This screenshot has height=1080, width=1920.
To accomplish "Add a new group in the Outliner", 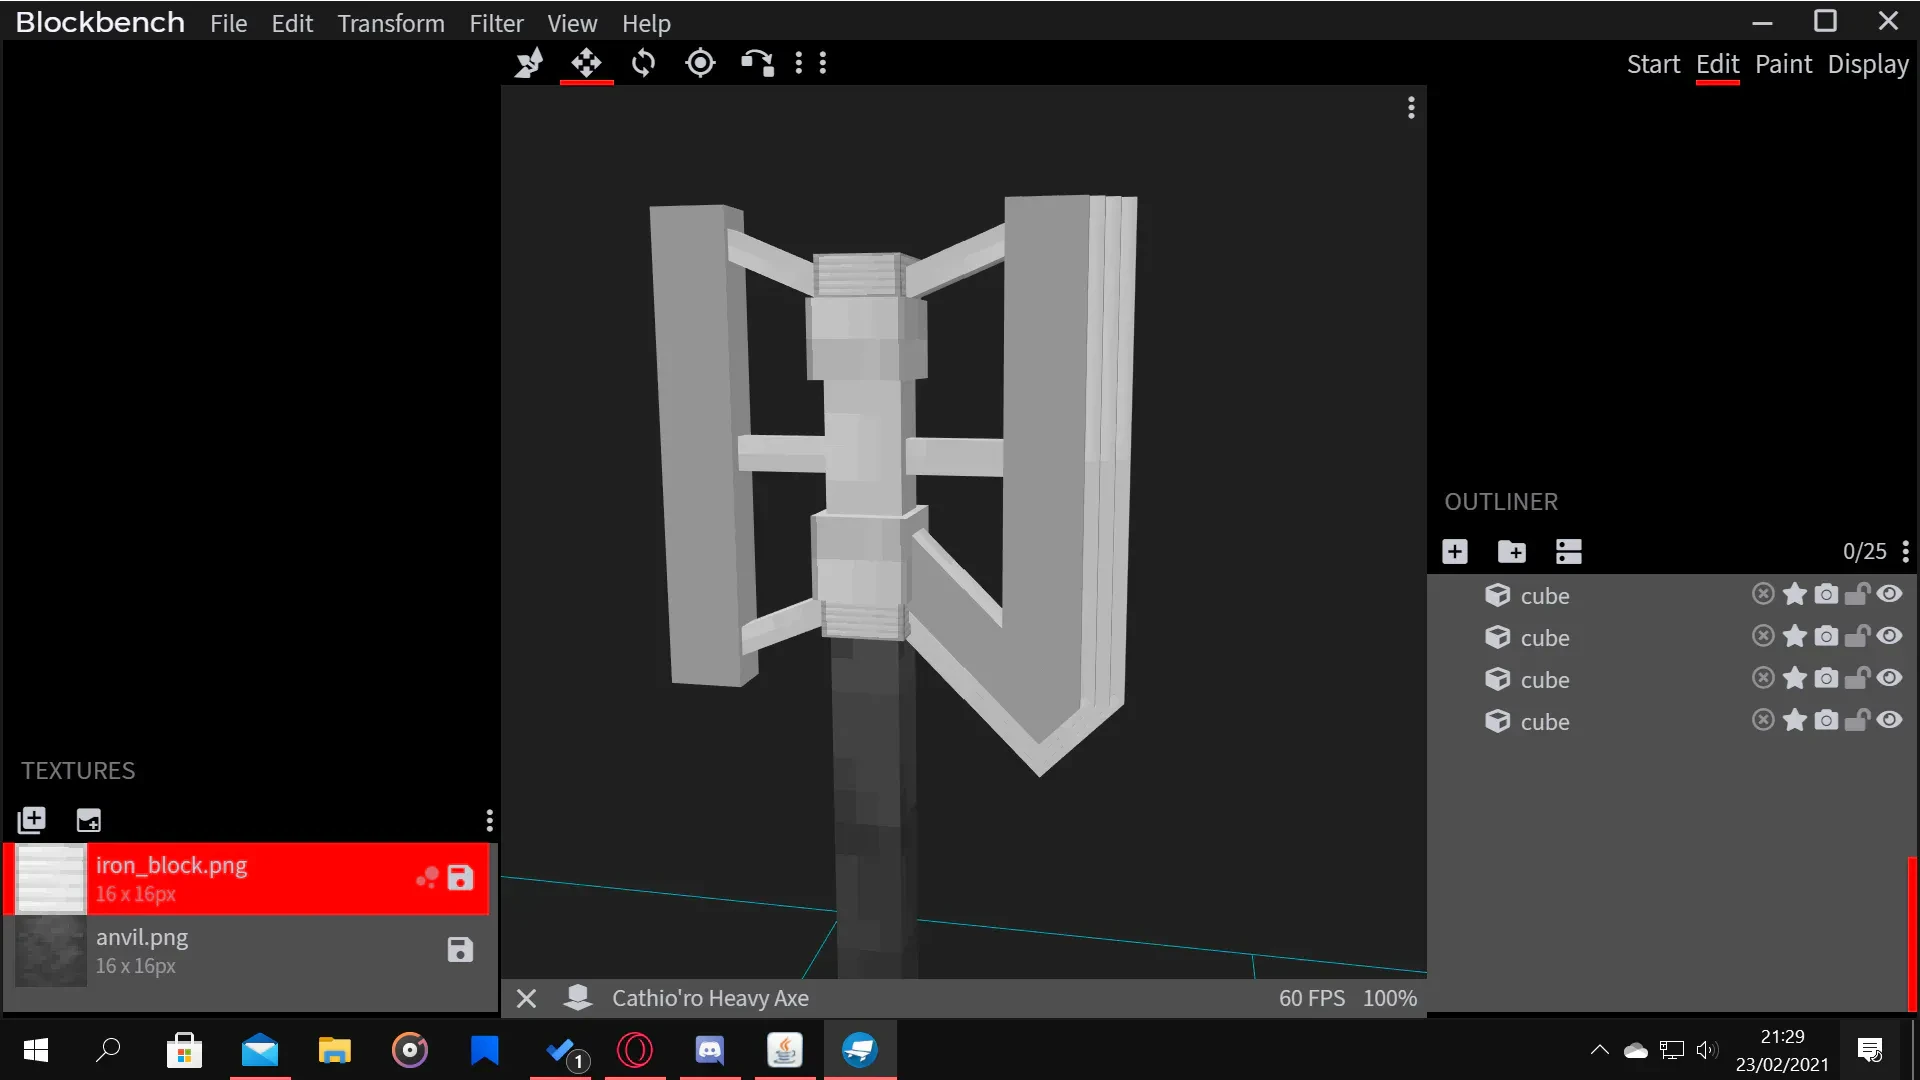I will coord(1512,551).
